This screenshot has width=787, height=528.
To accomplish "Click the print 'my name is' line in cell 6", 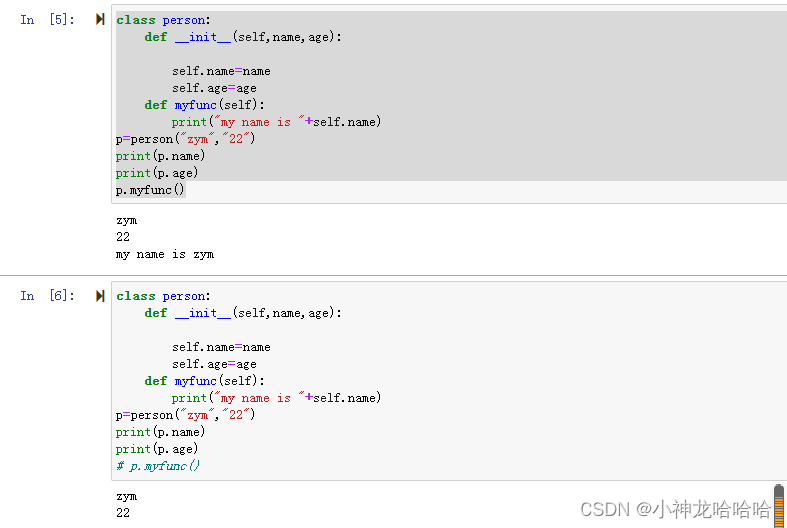I will 277,398.
